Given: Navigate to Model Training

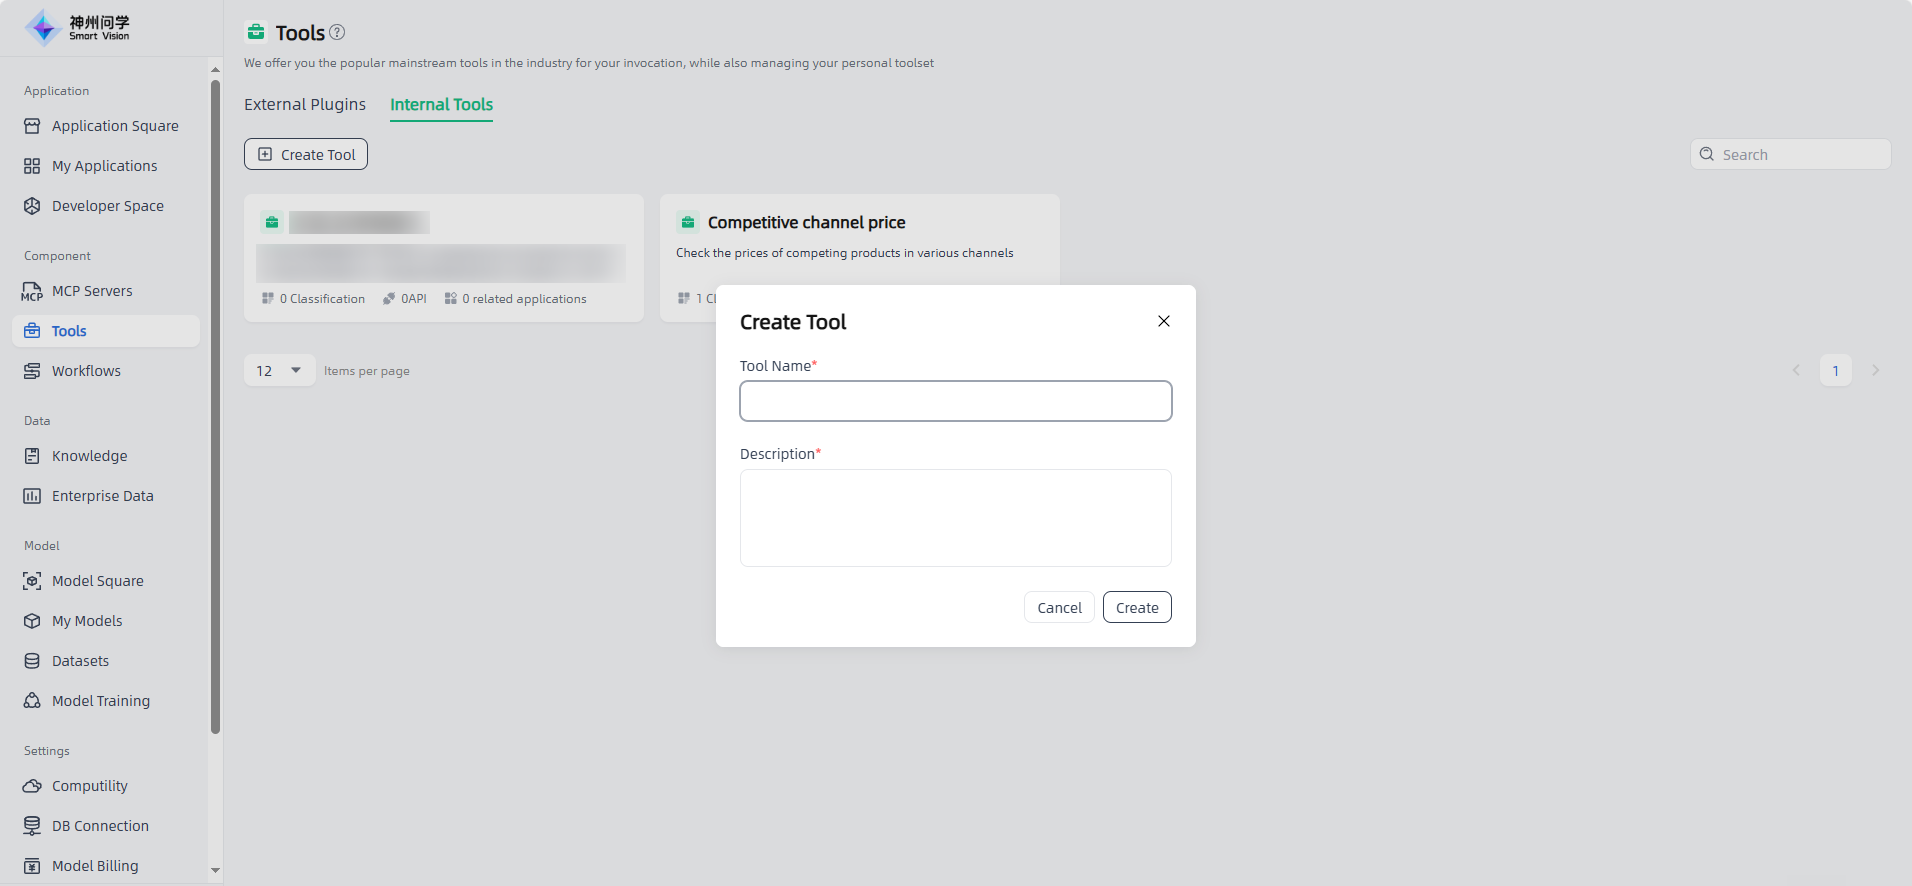Looking at the screenshot, I should point(100,701).
